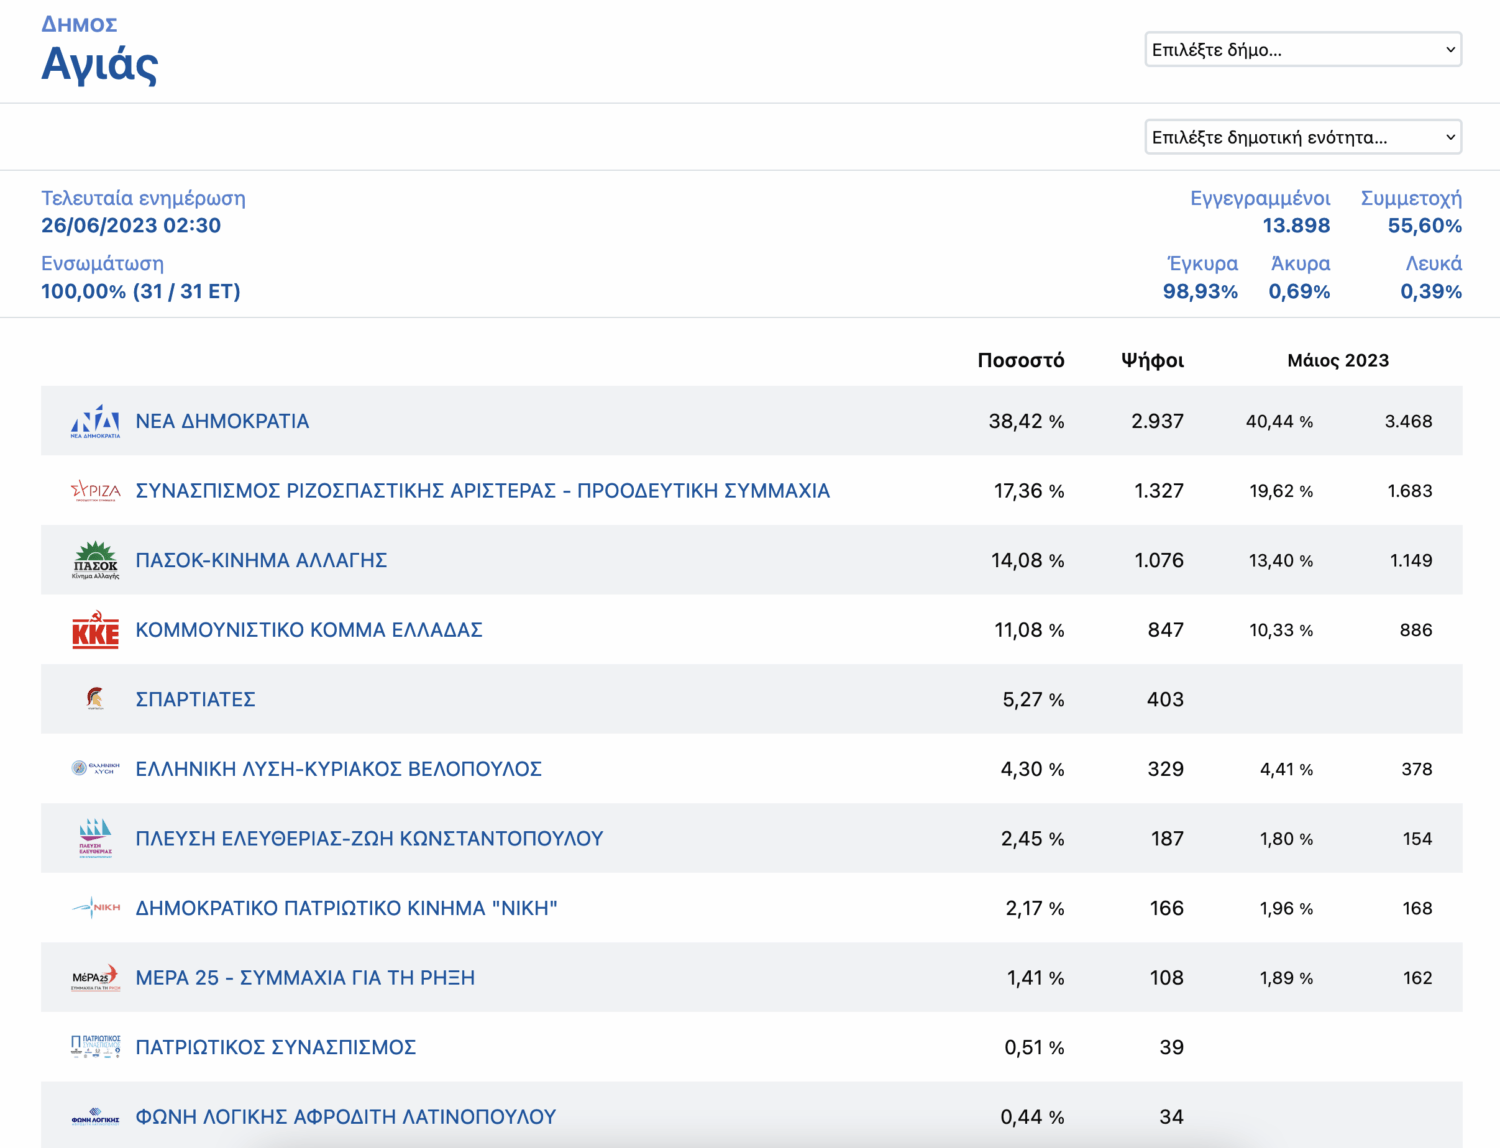Image resolution: width=1500 pixels, height=1148 pixels.
Task: Open the ΠΑΤΡΙΩΤΙΚΟΣ ΣΥΝΑΣΠΙΣΜΟΣ link
Action: click(x=275, y=1047)
